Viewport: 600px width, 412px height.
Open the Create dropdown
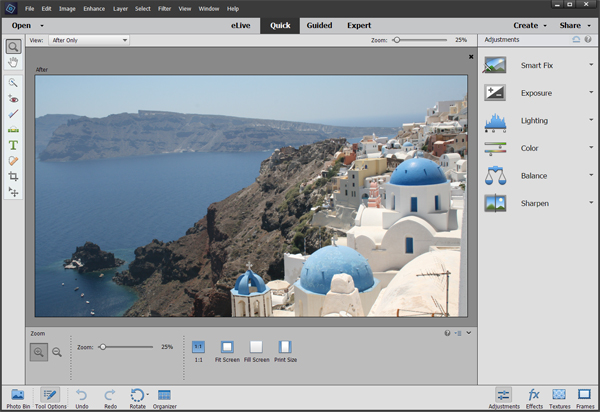(x=530, y=26)
